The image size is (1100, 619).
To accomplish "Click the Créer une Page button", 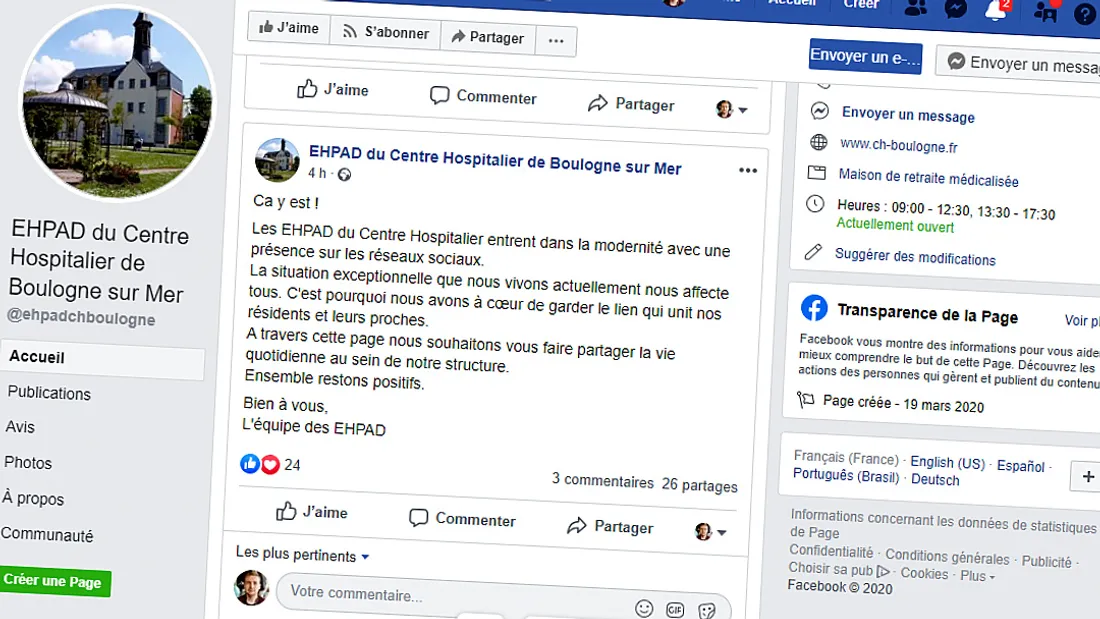I will pyautogui.click(x=55, y=581).
